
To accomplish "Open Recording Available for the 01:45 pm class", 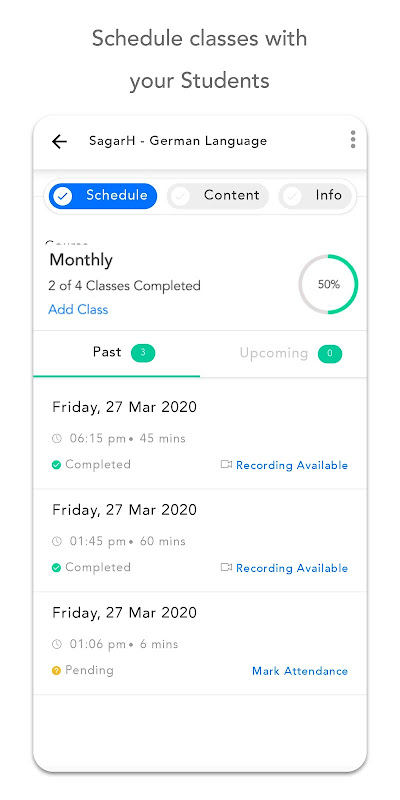I will [x=292, y=568].
